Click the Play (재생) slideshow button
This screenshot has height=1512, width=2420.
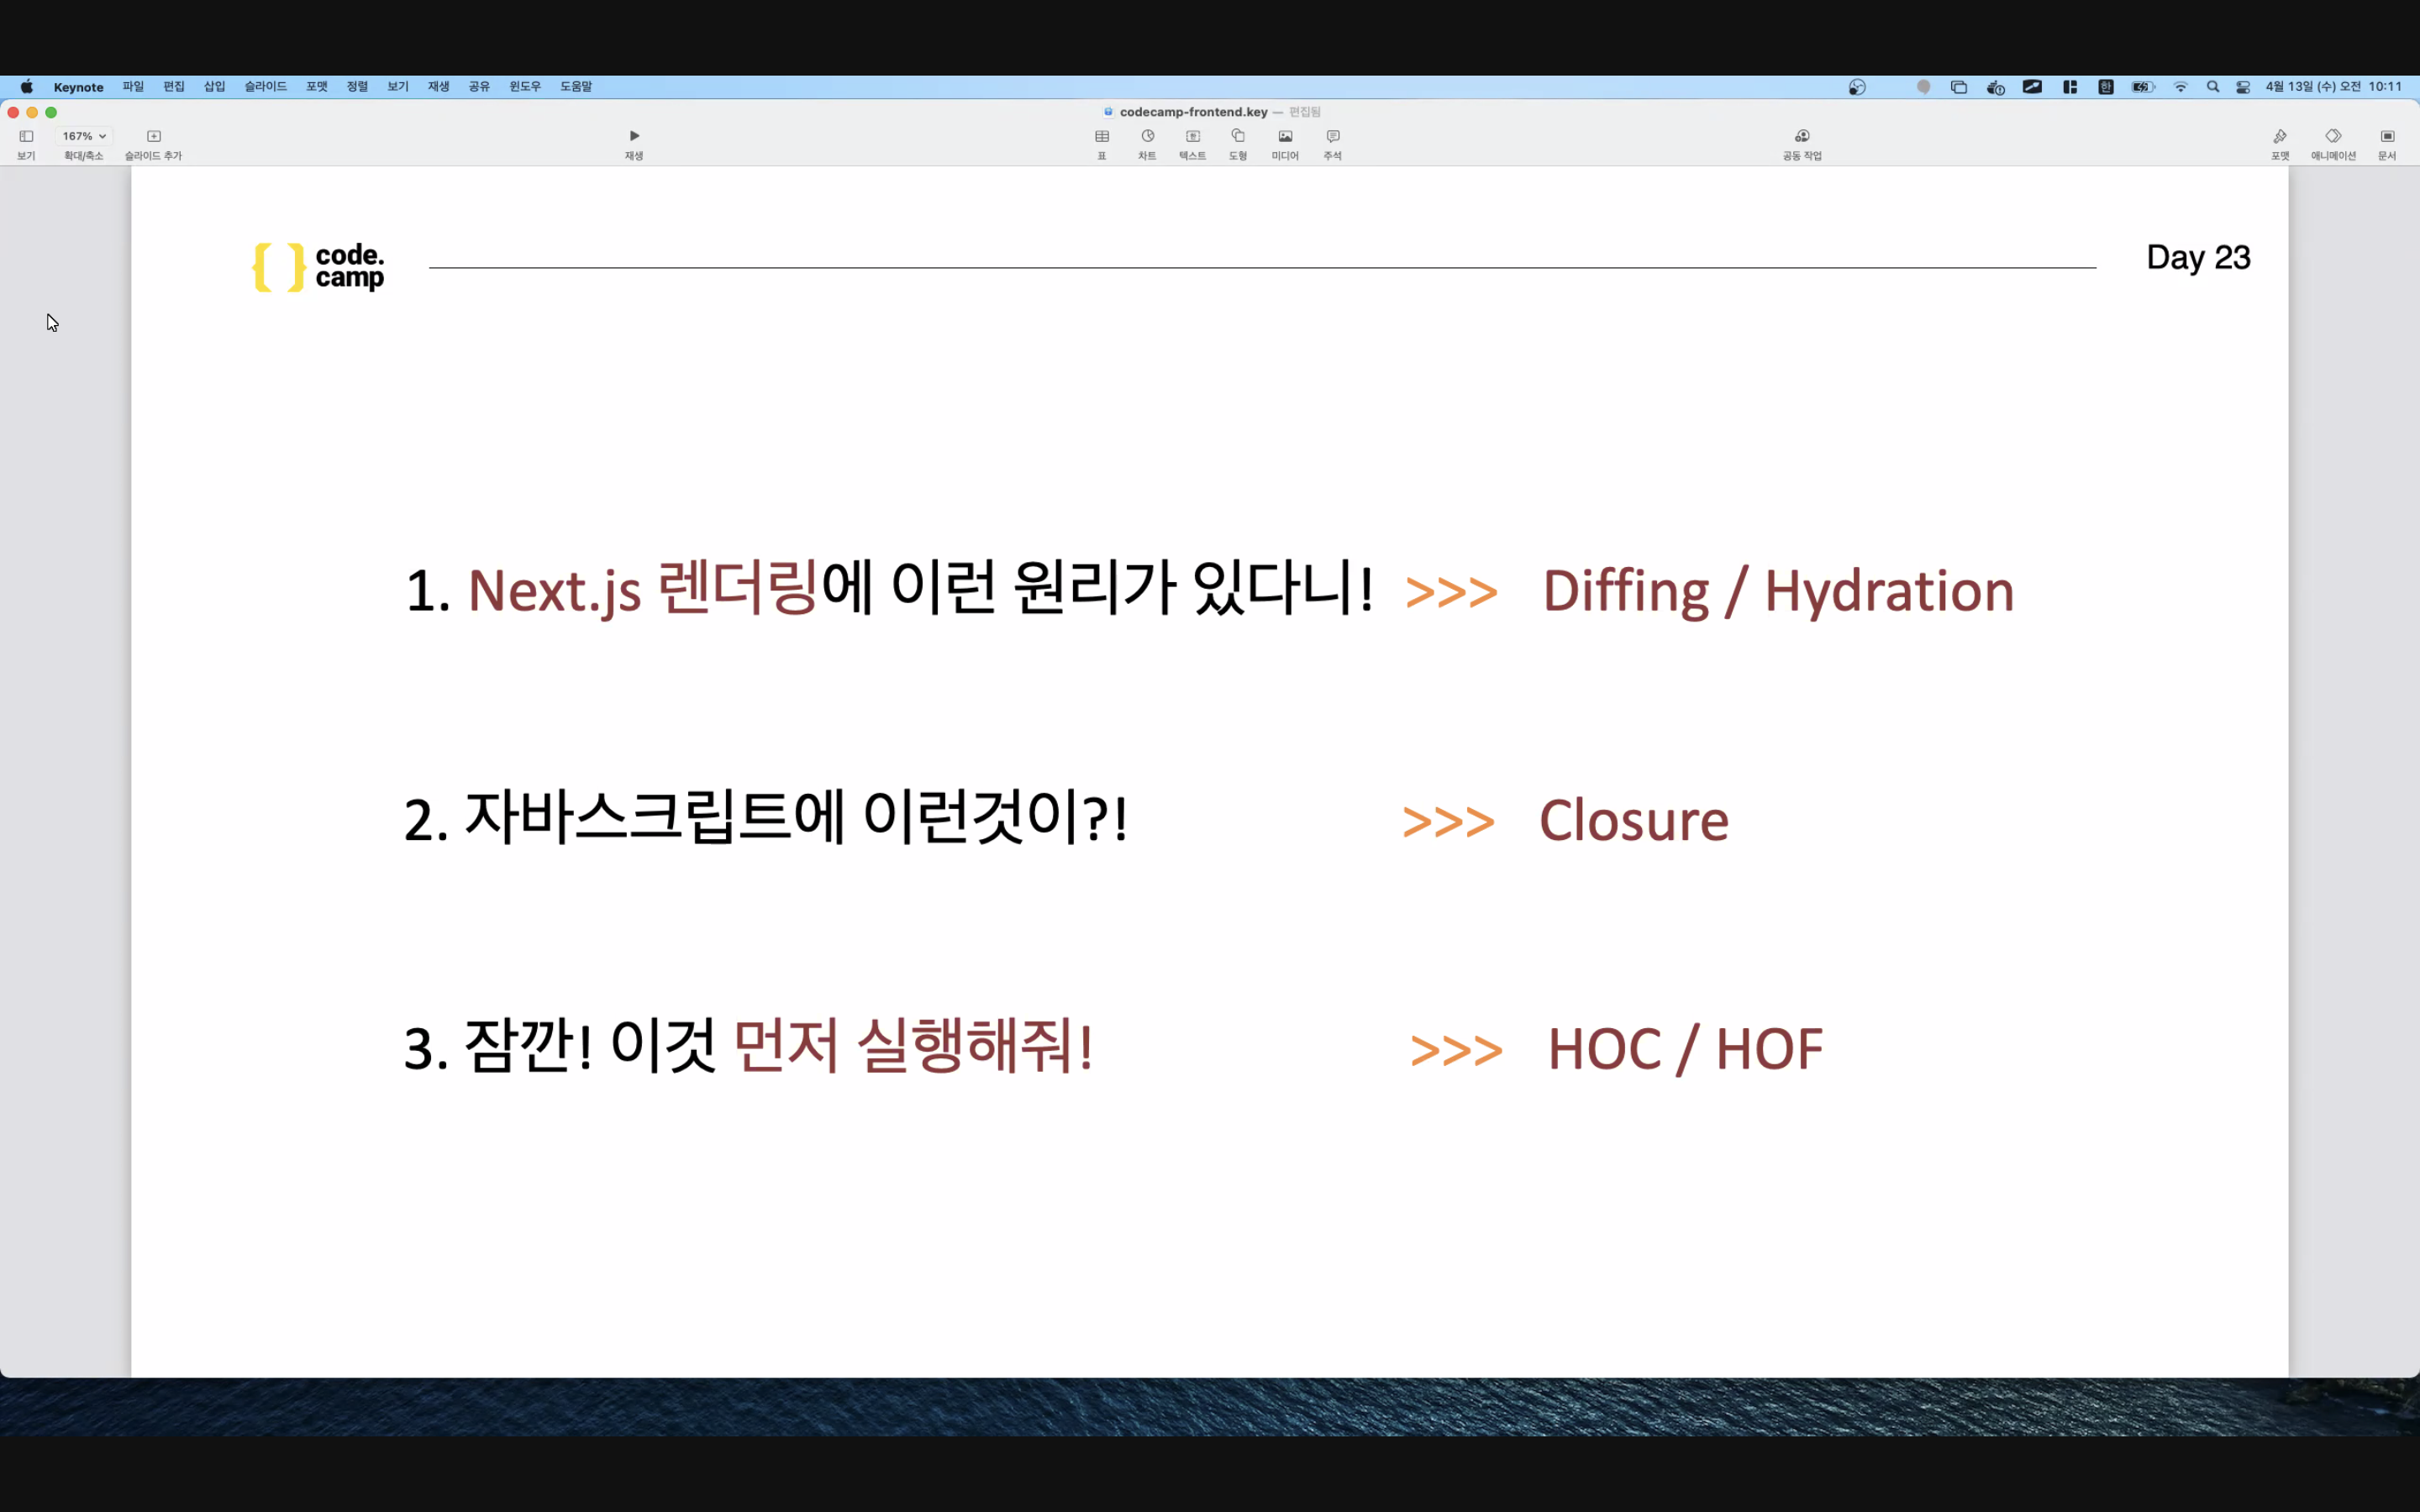click(634, 137)
